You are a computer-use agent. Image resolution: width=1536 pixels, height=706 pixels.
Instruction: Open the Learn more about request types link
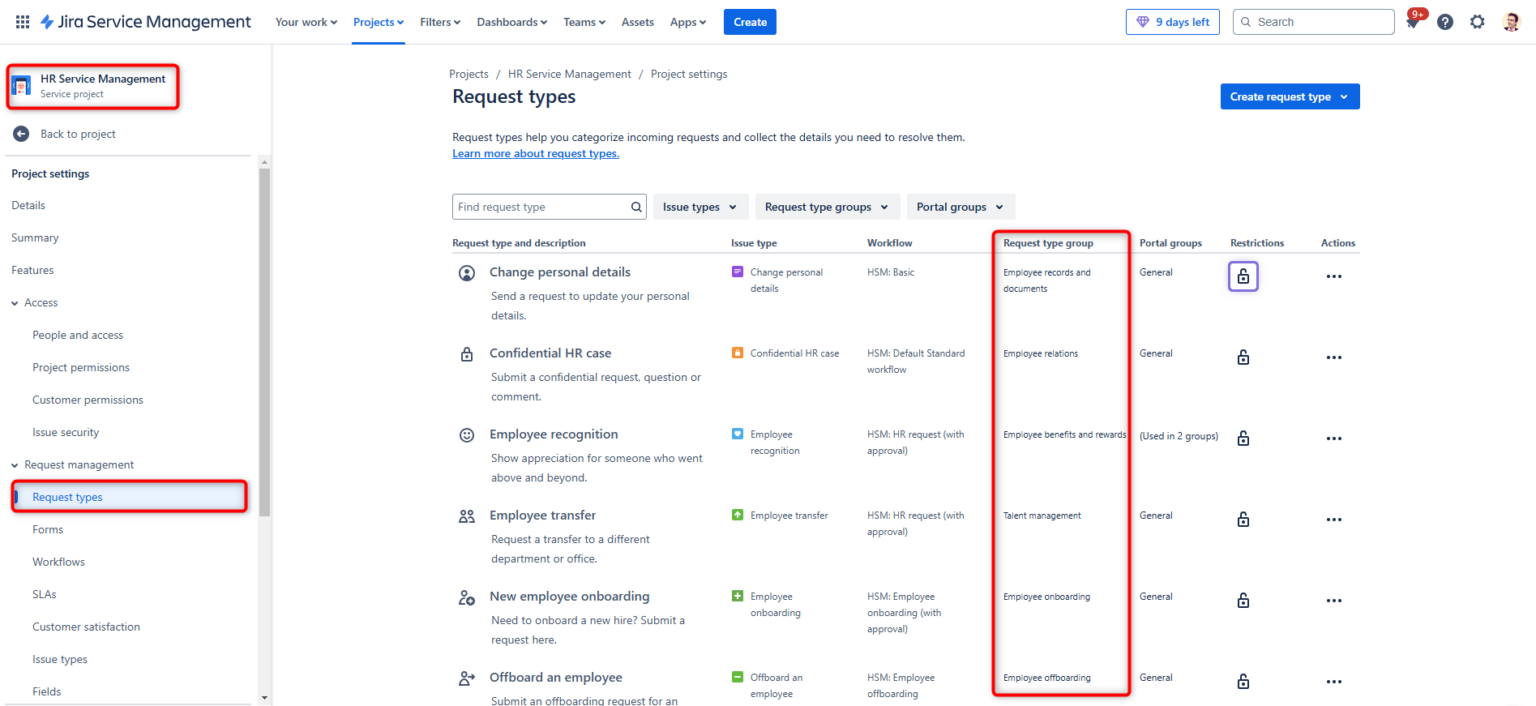point(535,153)
